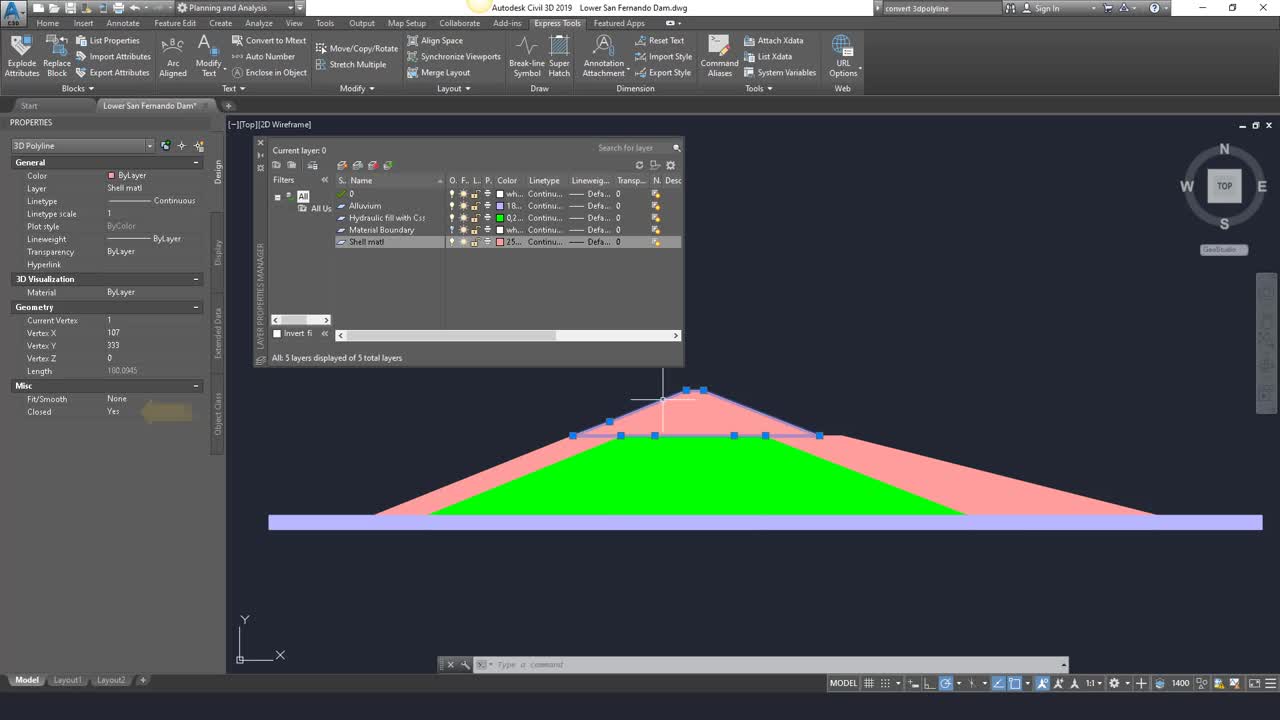
Task: Click Convert to Mtext button
Action: [268, 41]
